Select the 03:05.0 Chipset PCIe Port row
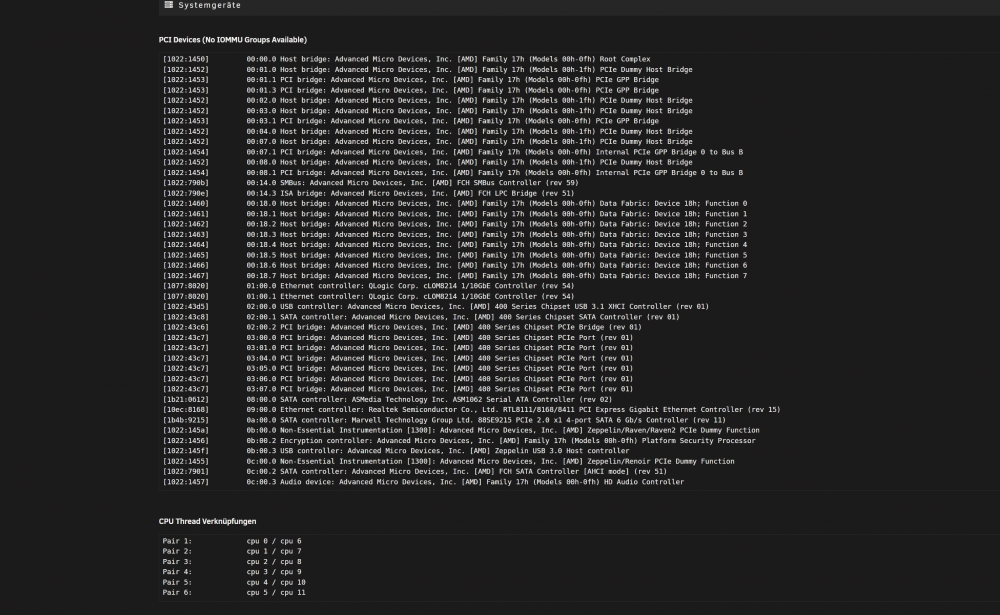 pos(397,368)
